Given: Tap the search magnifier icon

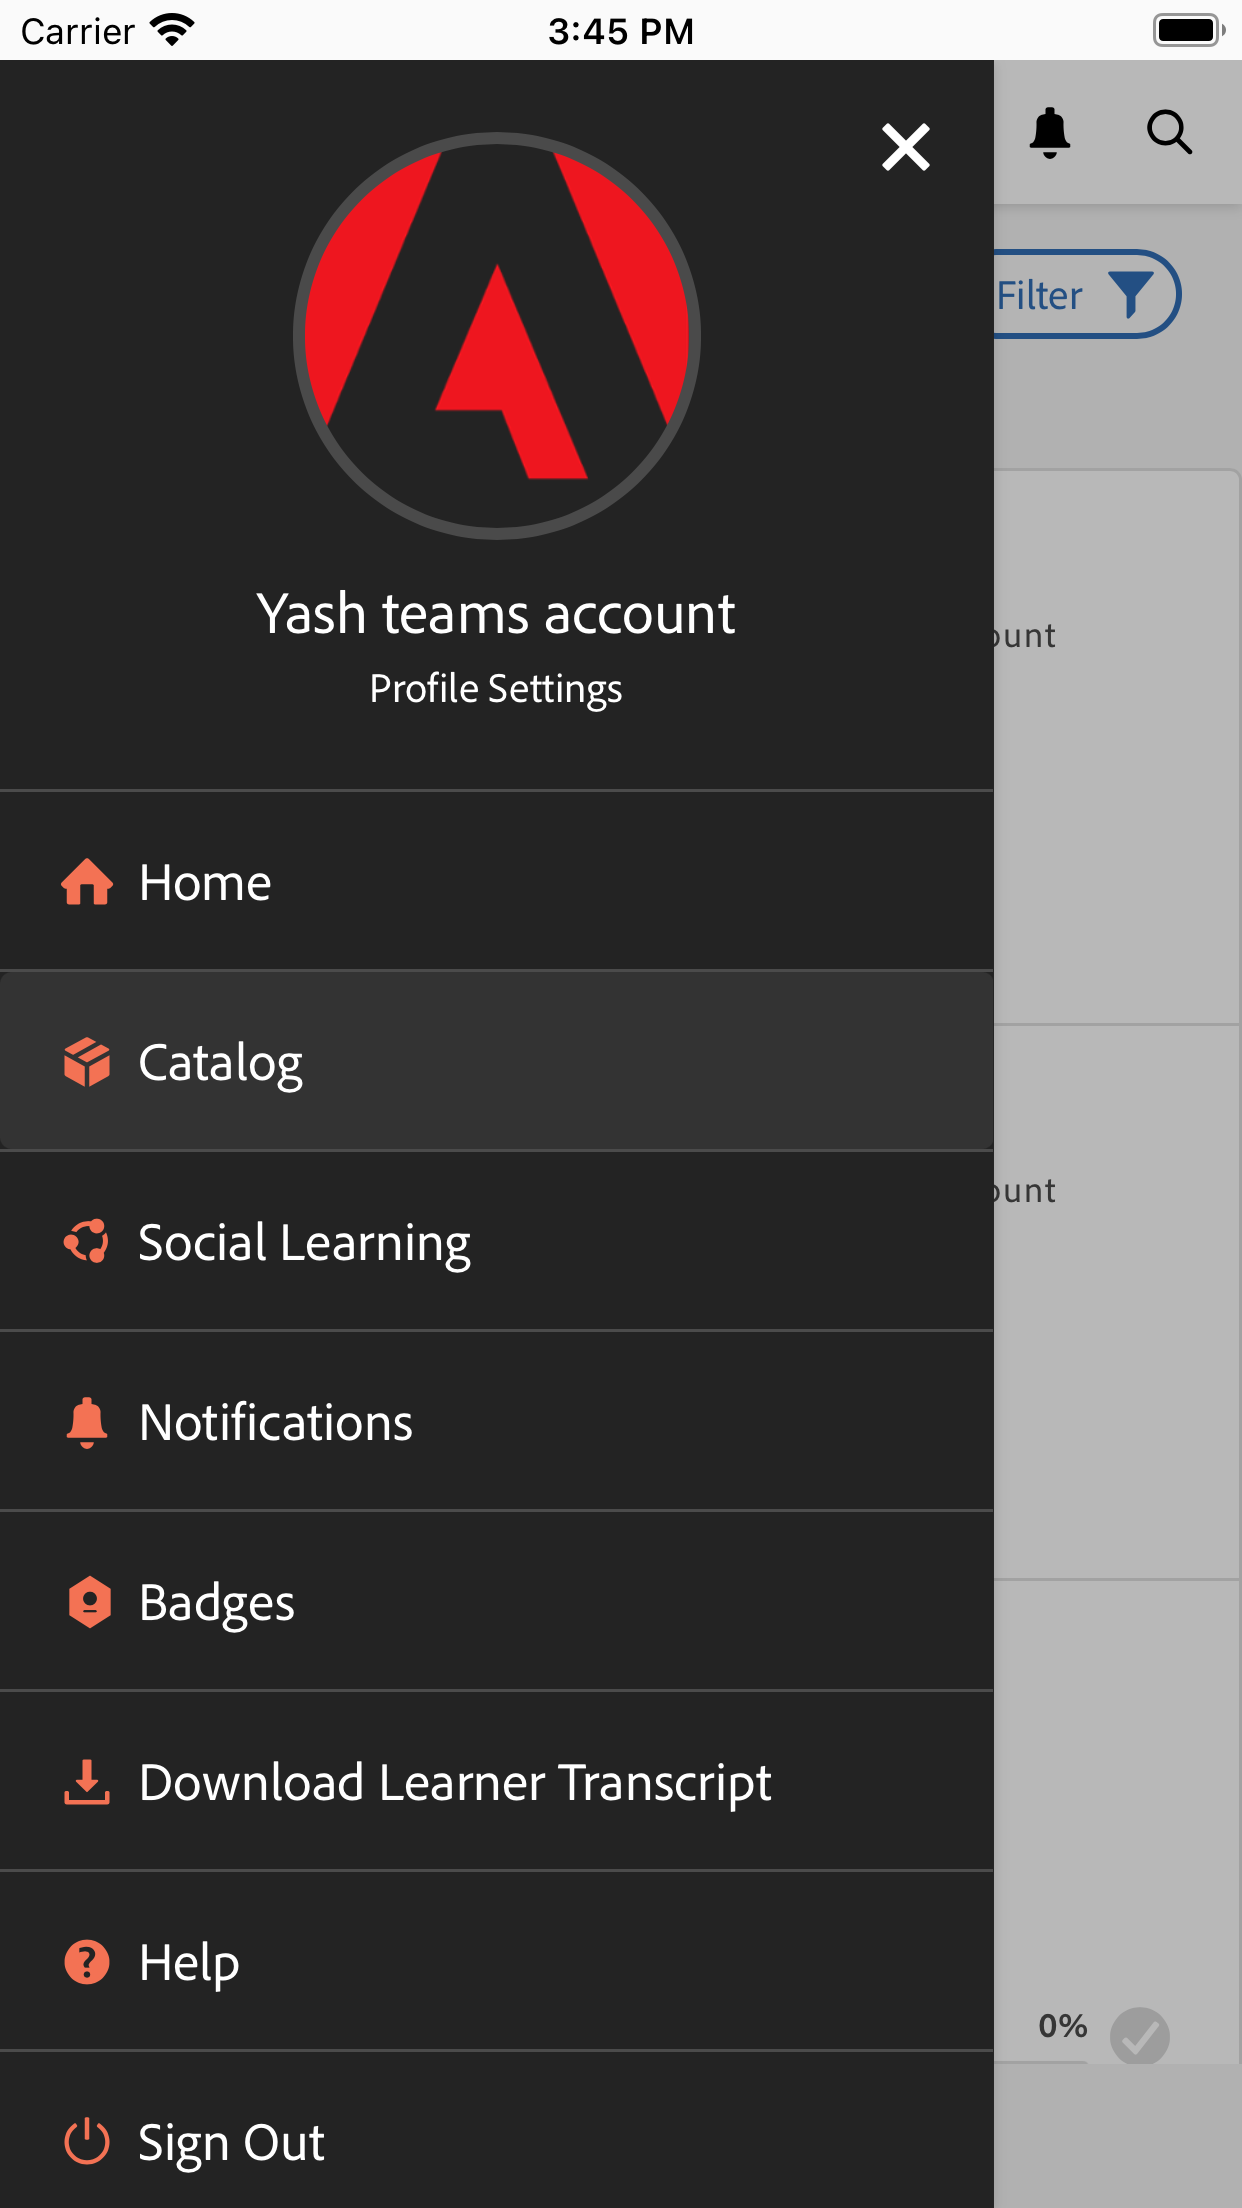Looking at the screenshot, I should pyautogui.click(x=1169, y=132).
